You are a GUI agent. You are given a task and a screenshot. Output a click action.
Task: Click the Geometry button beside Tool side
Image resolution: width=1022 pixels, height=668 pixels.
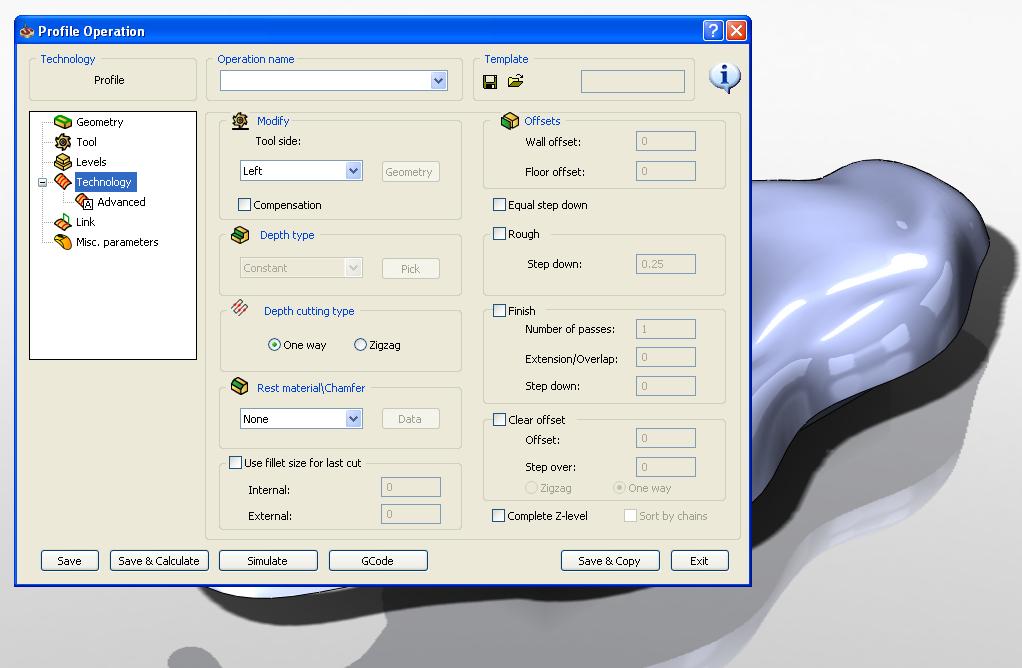(x=411, y=172)
